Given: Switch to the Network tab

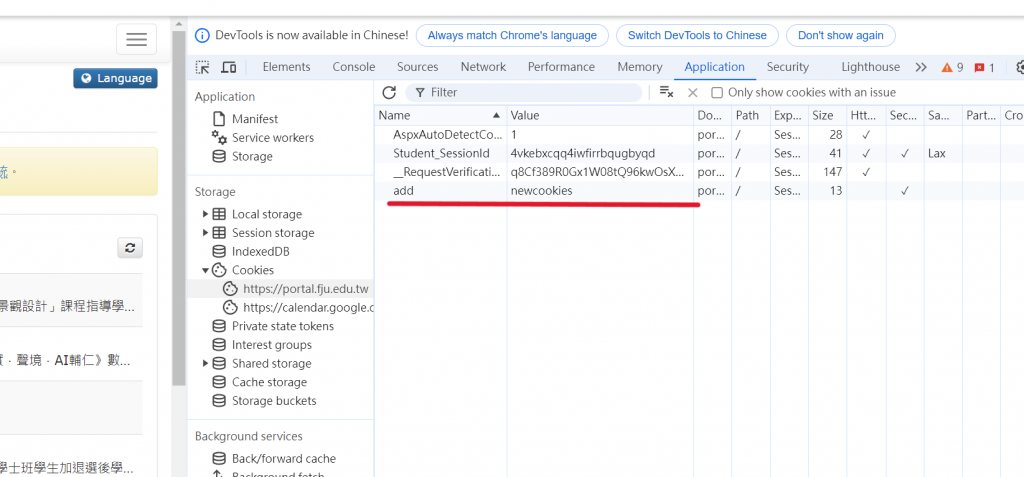Looking at the screenshot, I should pos(483,67).
